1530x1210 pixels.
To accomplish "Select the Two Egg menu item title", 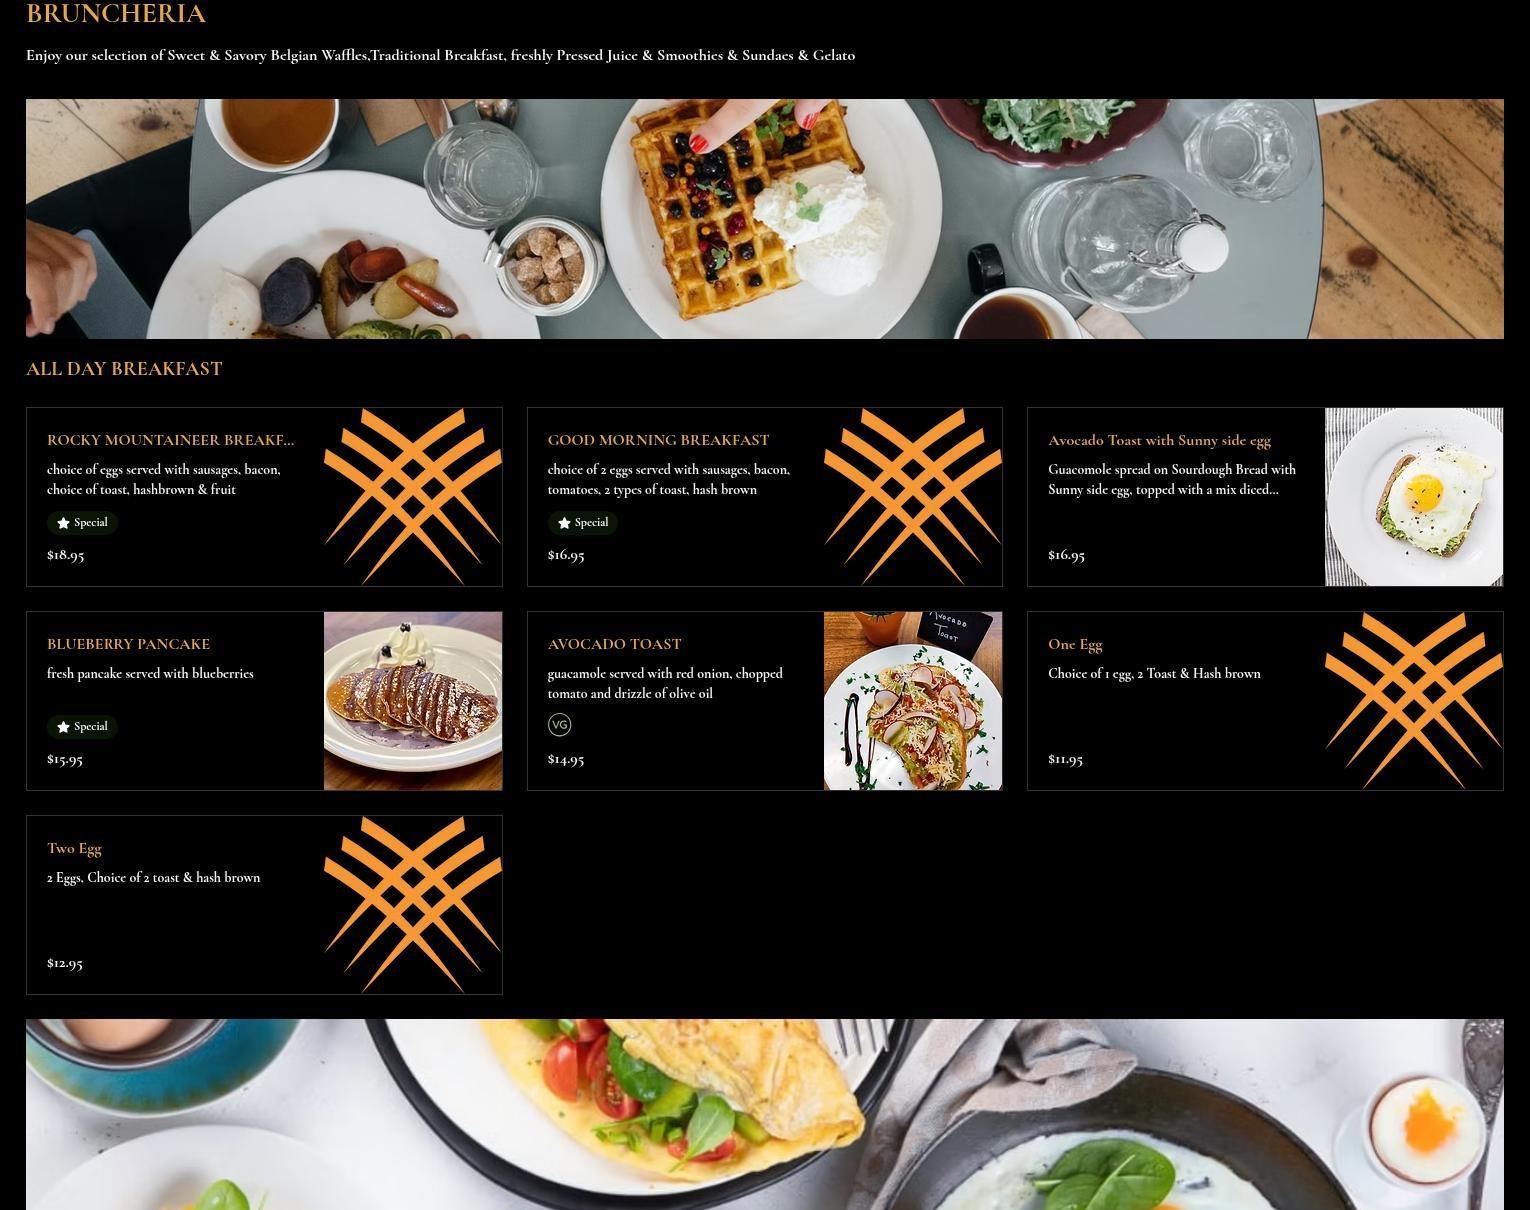I will click(74, 849).
